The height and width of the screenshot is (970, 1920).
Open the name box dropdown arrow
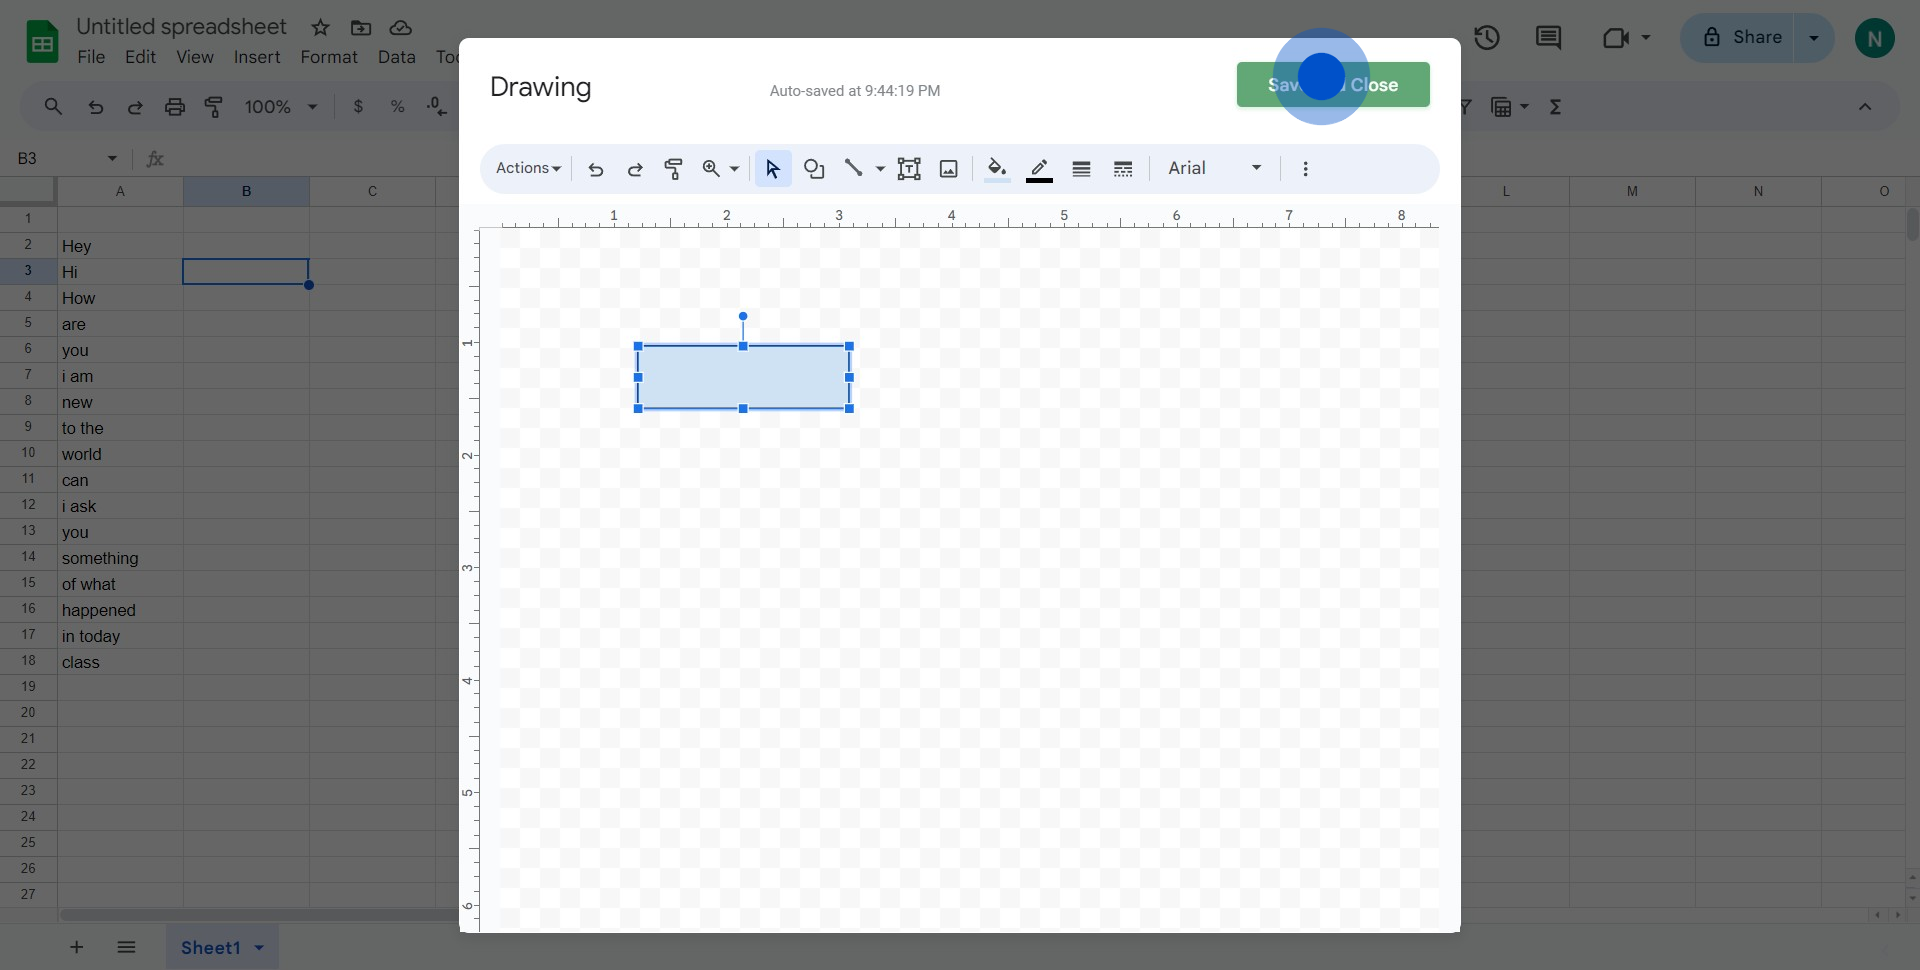(x=112, y=158)
